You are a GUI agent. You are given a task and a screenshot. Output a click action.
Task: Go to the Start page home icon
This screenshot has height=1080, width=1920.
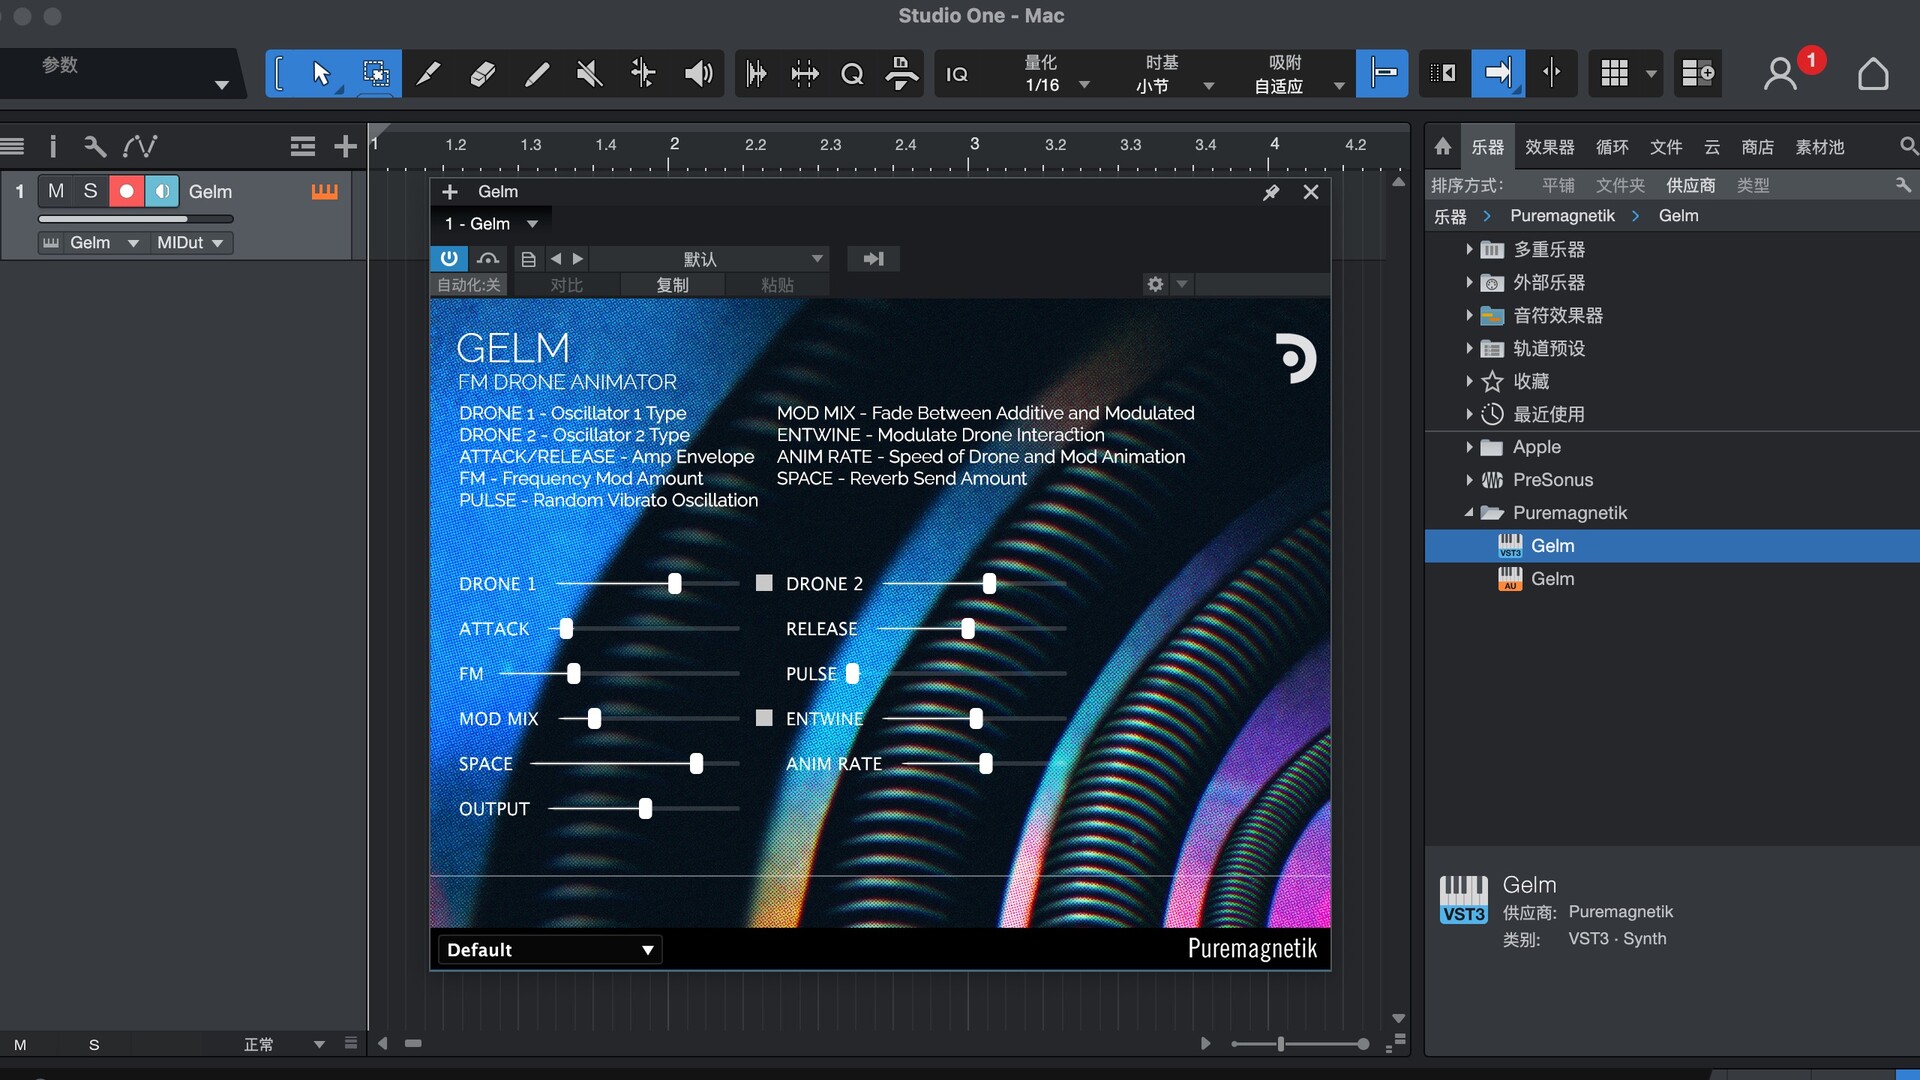click(x=1873, y=73)
